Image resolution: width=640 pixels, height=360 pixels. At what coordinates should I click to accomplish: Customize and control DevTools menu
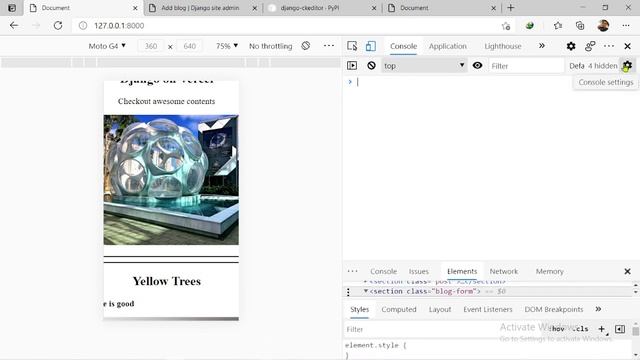click(x=609, y=46)
